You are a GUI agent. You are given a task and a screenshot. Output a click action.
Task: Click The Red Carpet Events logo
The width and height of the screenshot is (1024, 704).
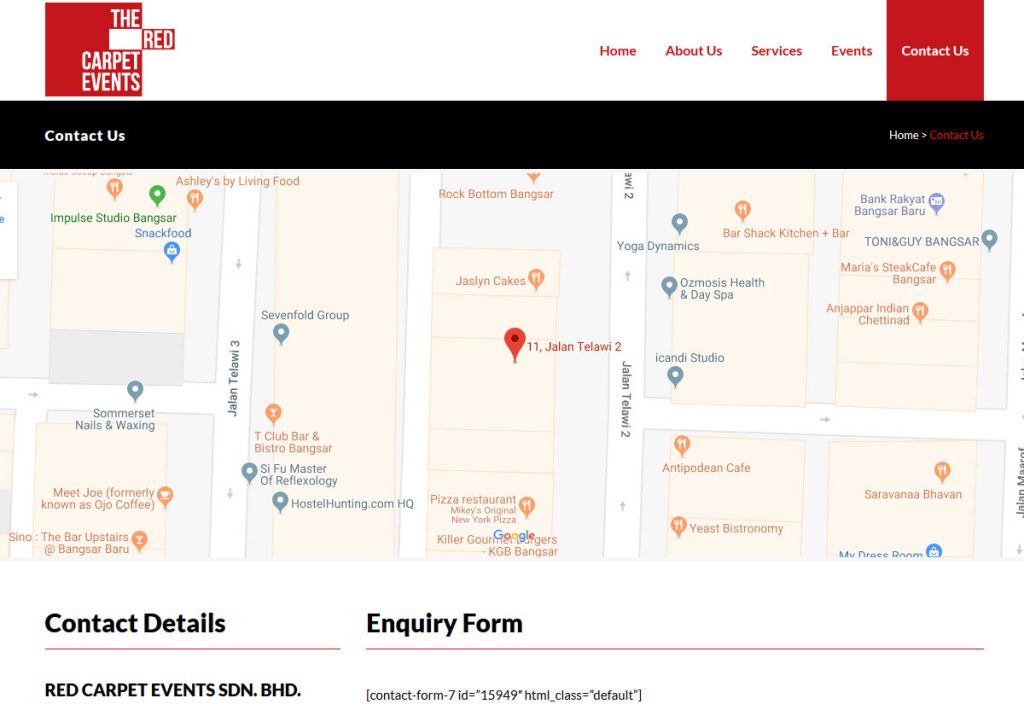(x=109, y=50)
